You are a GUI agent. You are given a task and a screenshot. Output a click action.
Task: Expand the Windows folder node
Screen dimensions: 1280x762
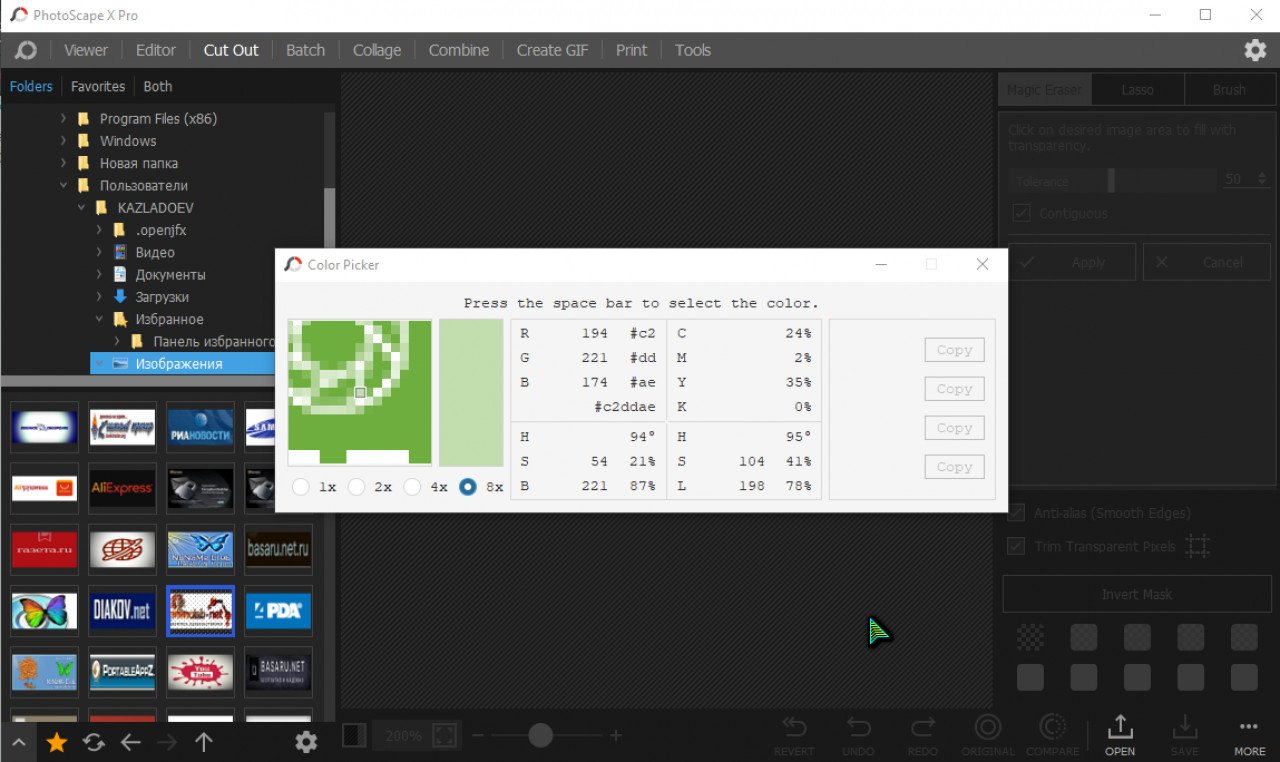click(64, 141)
